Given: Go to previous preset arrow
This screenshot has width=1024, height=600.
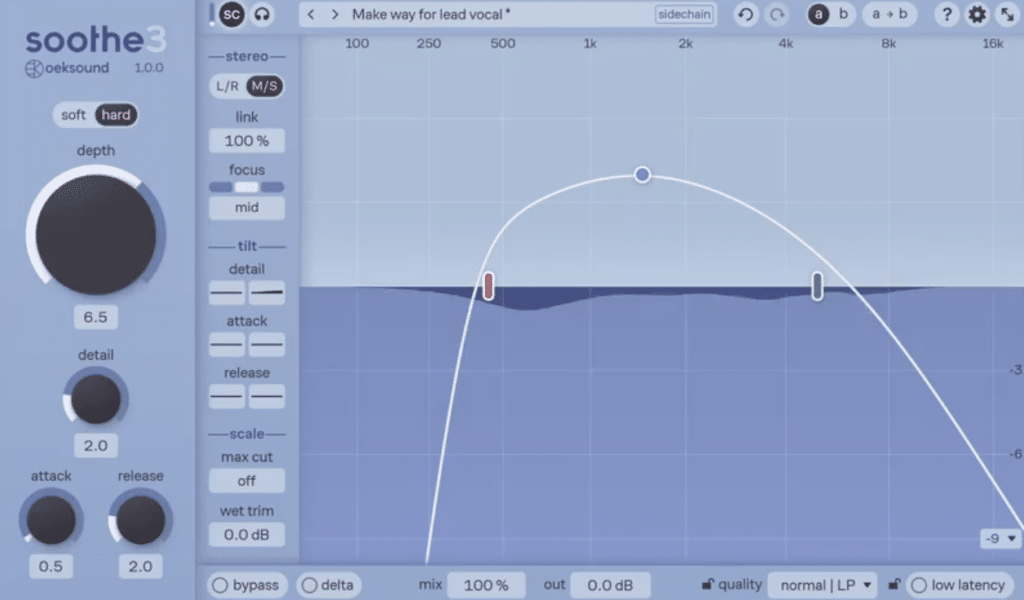Looking at the screenshot, I should (x=311, y=14).
